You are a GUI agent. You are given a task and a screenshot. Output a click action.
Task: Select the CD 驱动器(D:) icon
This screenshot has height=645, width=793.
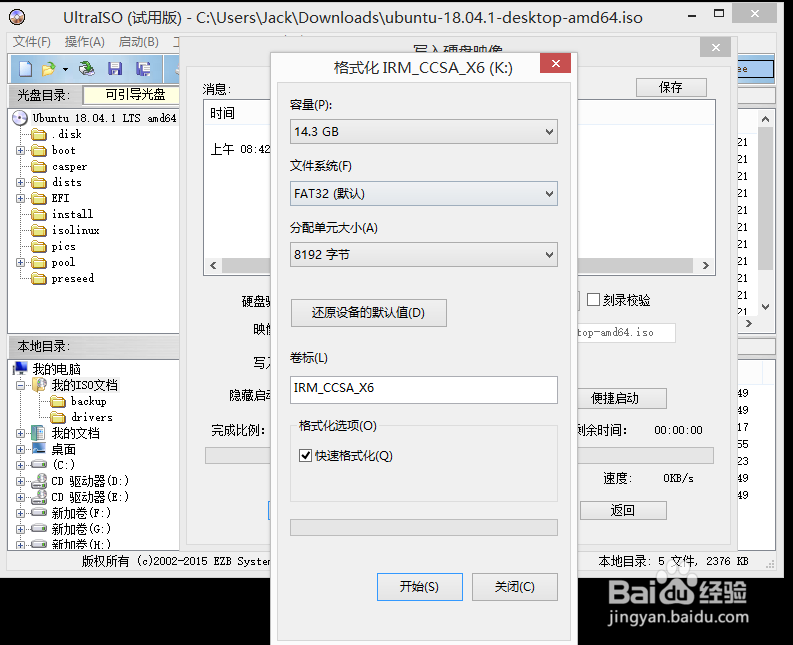coord(38,481)
